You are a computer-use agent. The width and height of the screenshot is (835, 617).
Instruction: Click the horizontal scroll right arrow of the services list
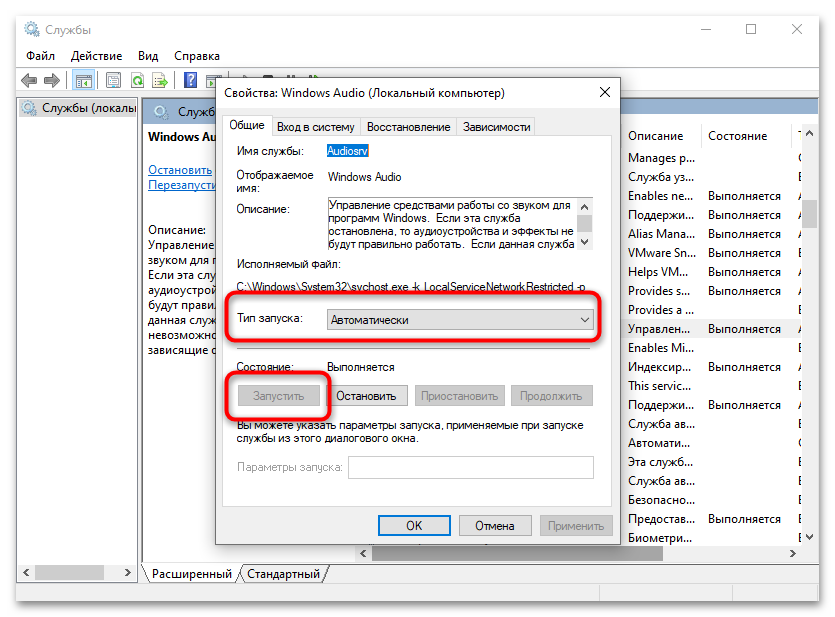pyautogui.click(x=793, y=554)
